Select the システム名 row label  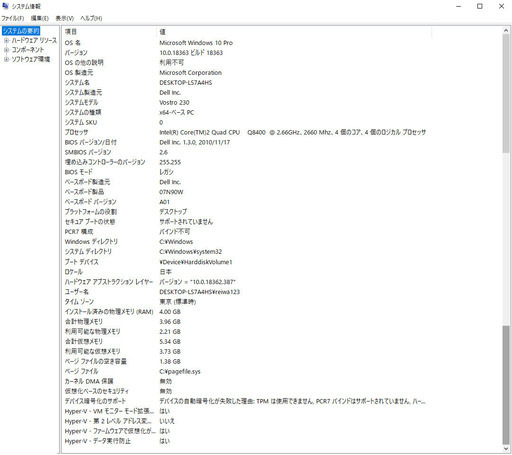click(77, 82)
